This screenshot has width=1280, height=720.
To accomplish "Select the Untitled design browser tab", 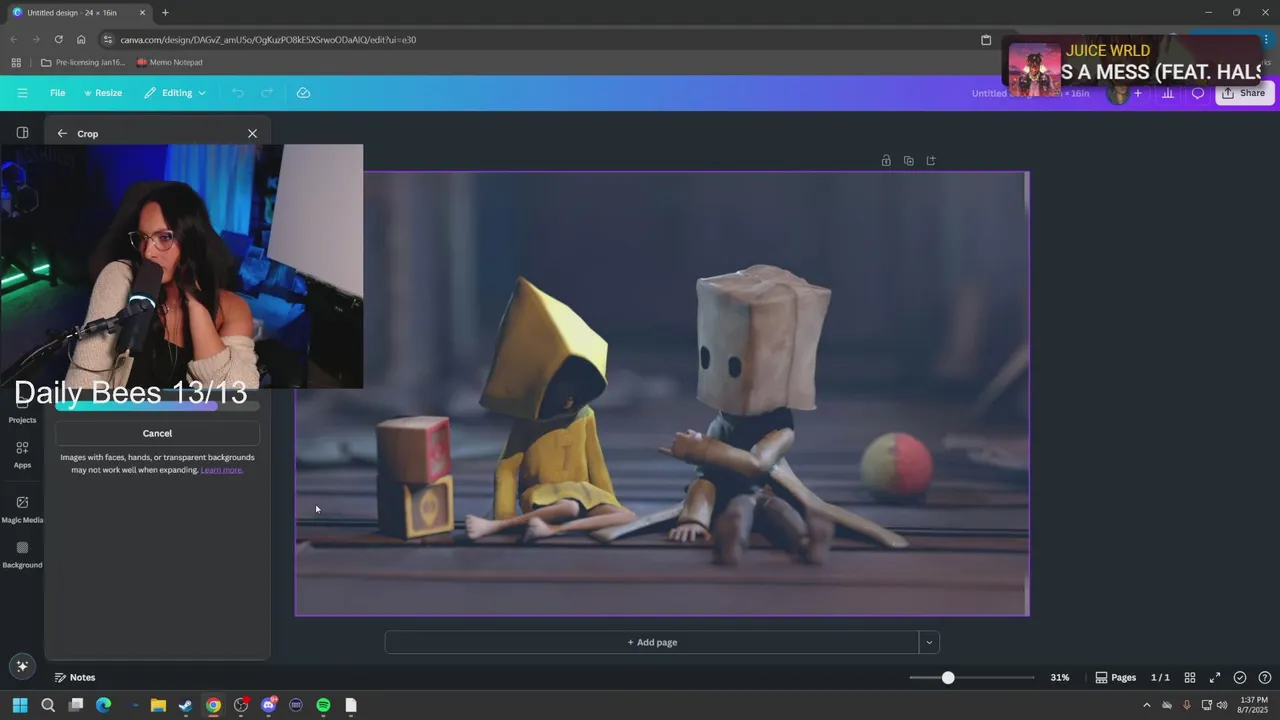I will click(x=76, y=13).
